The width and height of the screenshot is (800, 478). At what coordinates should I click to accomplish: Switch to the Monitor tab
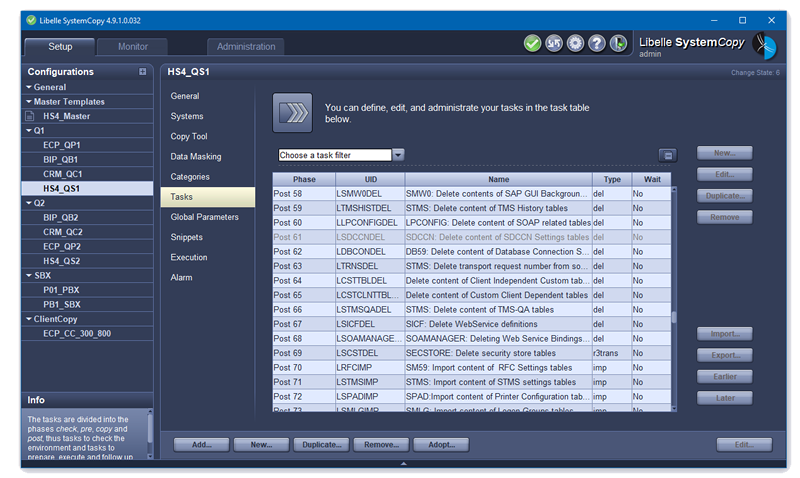coord(133,47)
